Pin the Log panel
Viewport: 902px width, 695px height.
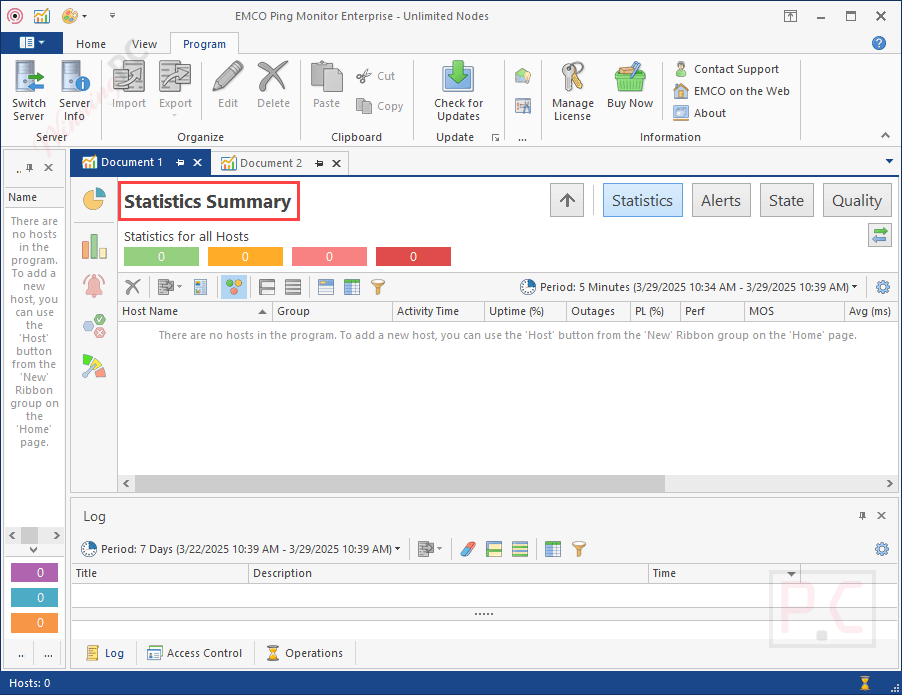862,515
